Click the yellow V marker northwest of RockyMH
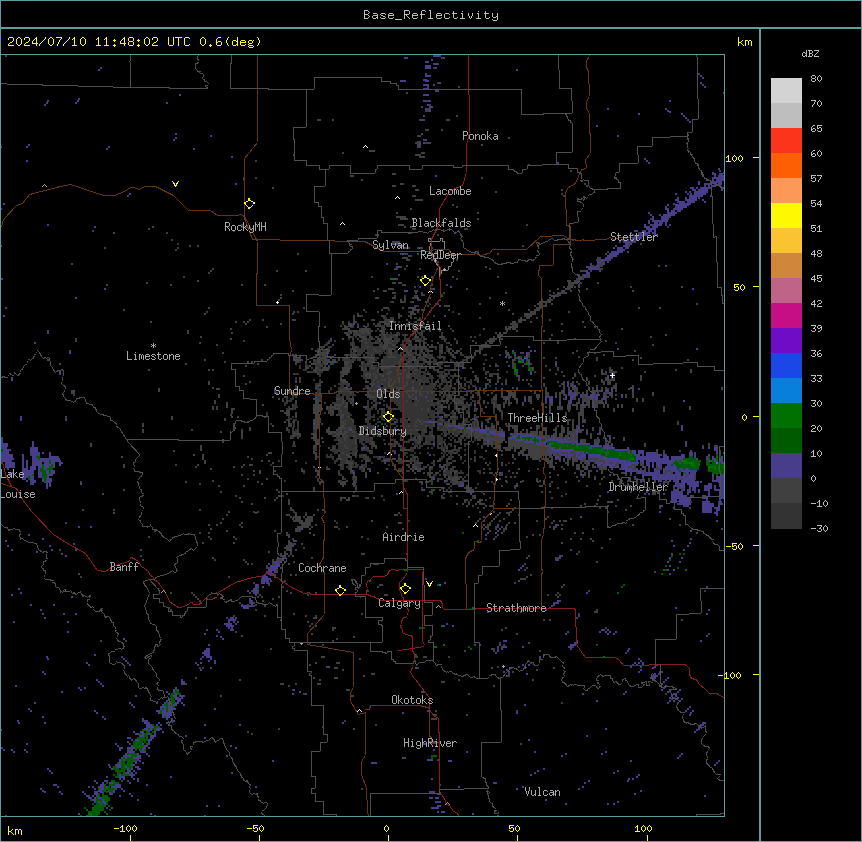 pyautogui.click(x=175, y=184)
